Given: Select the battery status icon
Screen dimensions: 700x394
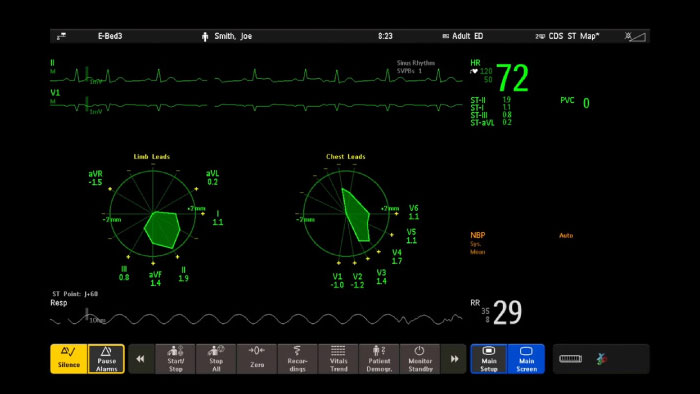Looking at the screenshot, I should 571,359.
